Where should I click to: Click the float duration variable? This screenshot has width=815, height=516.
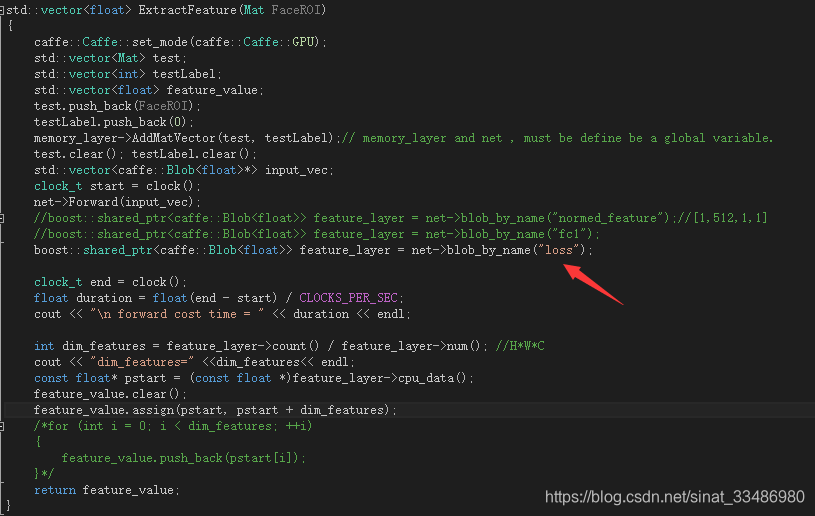104,298
